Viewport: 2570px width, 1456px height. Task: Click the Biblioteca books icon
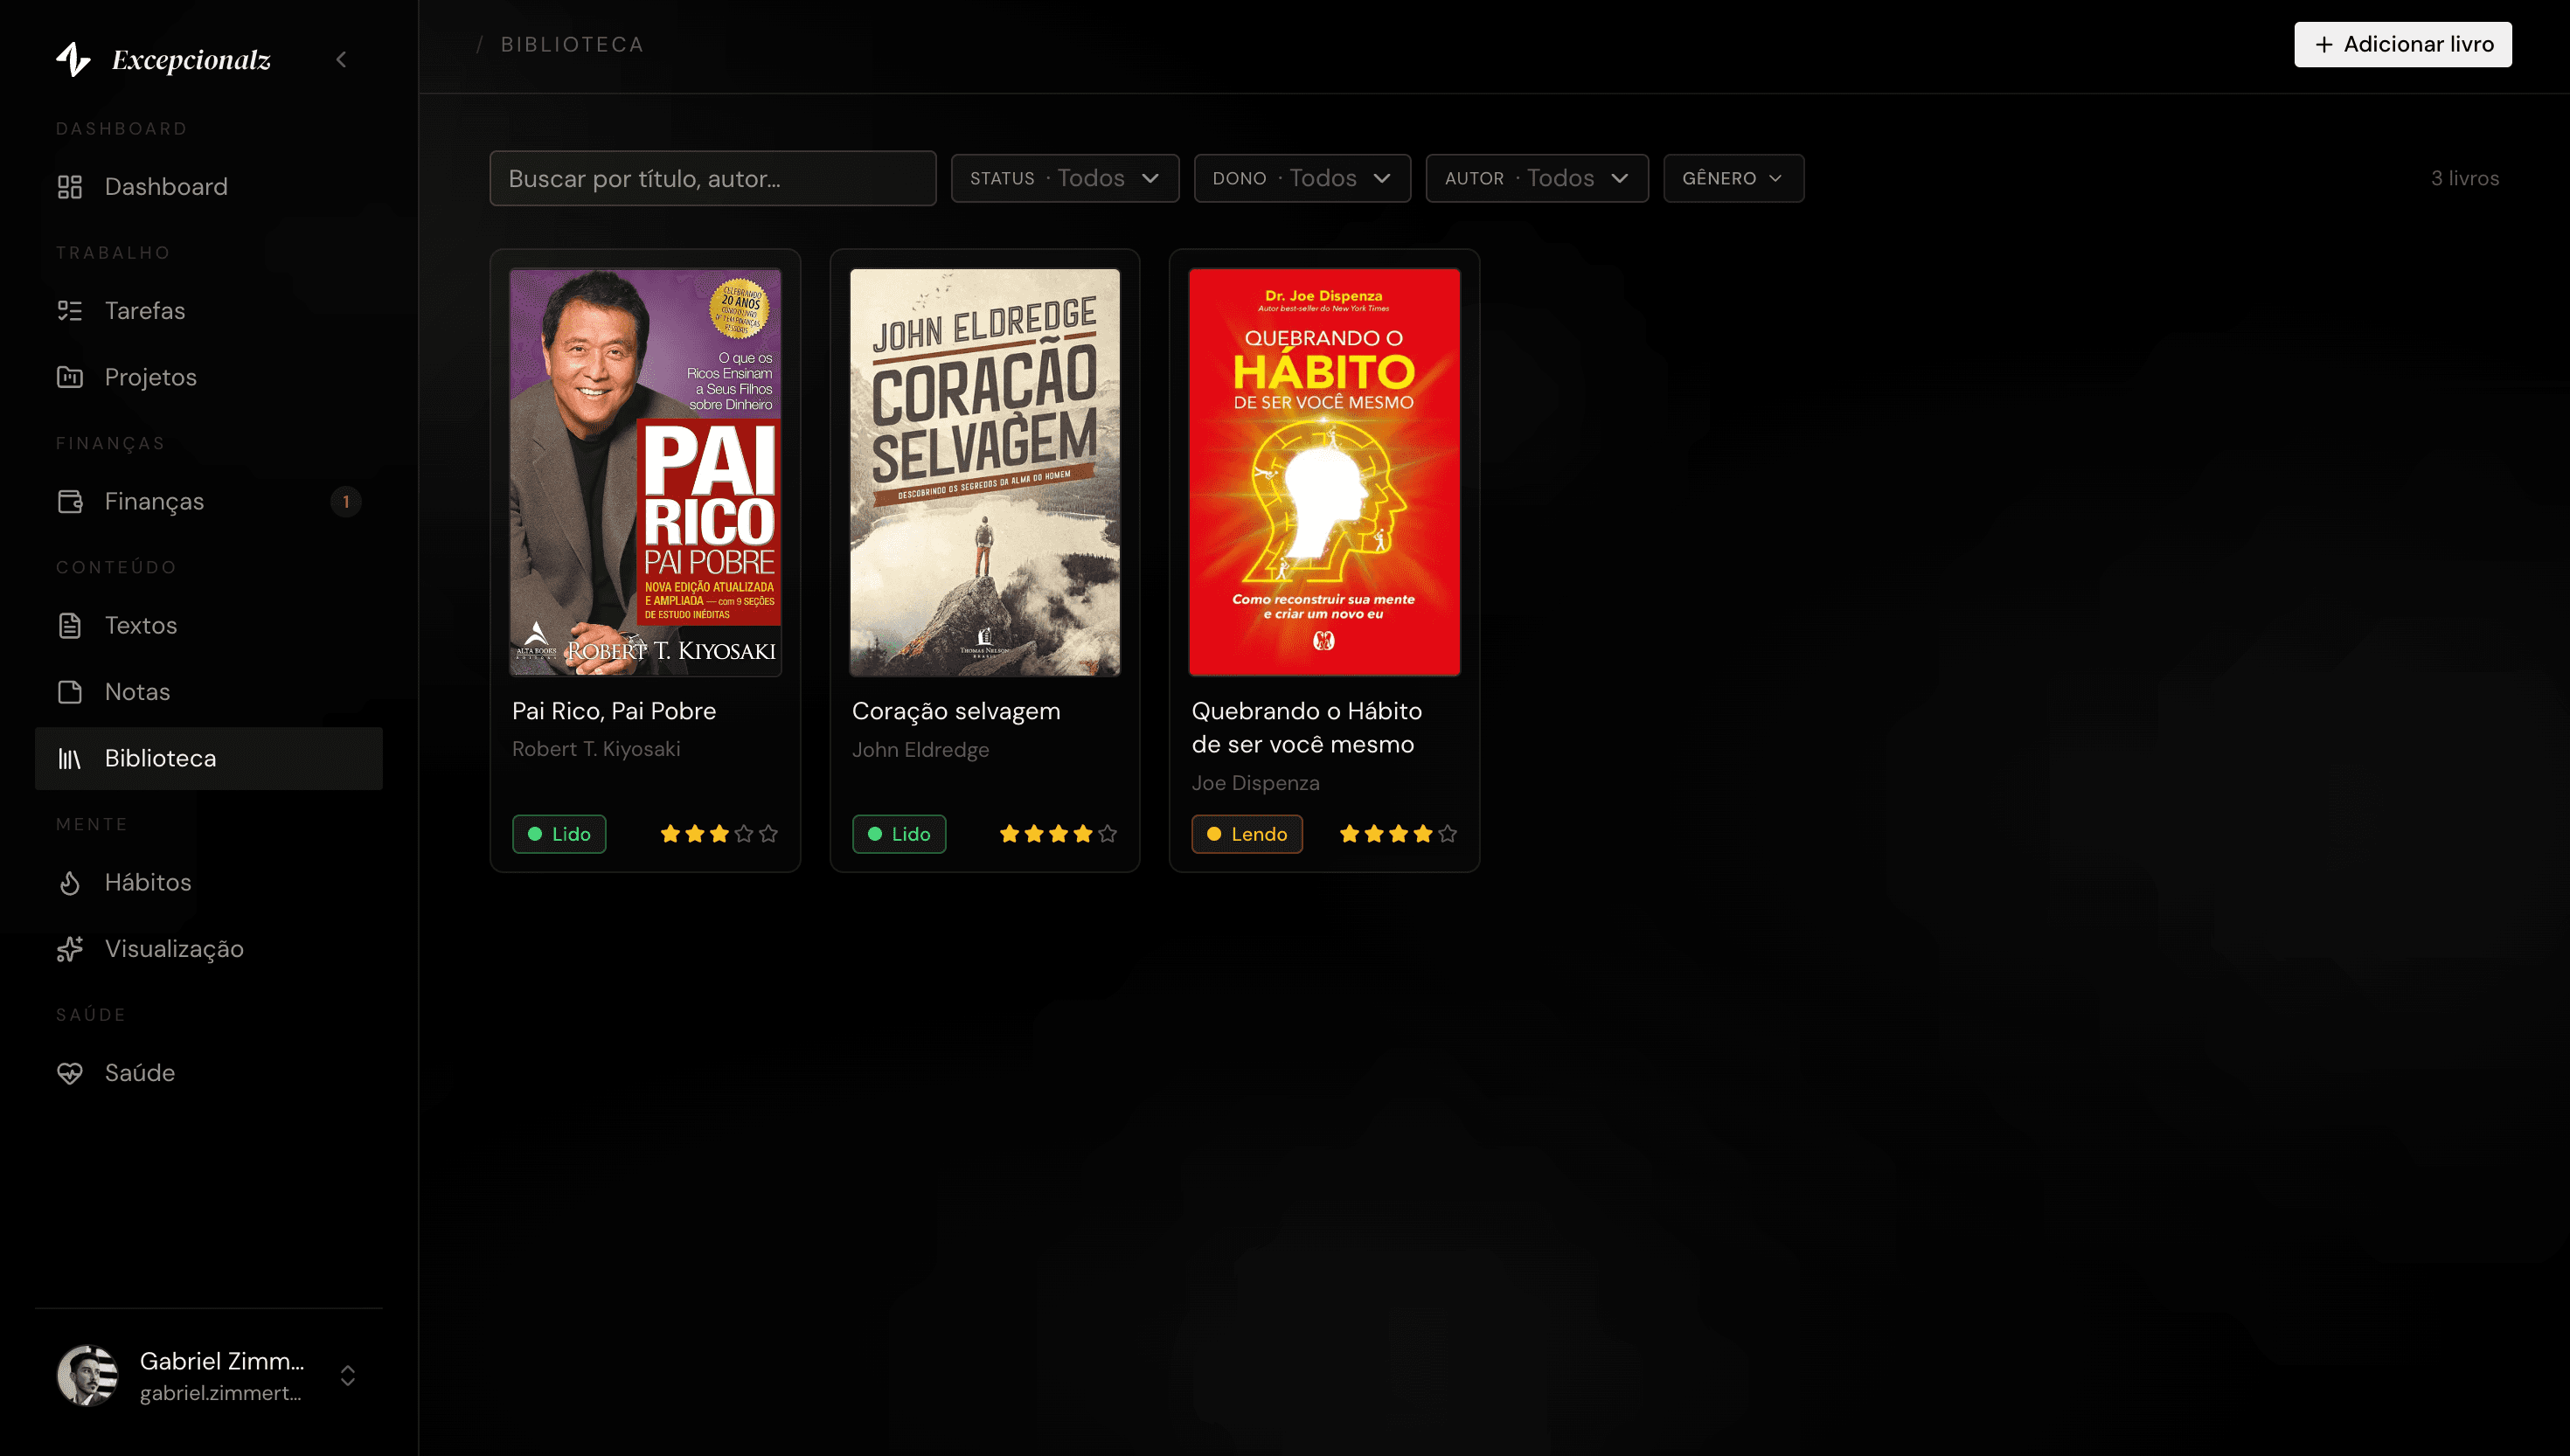pyautogui.click(x=70, y=758)
